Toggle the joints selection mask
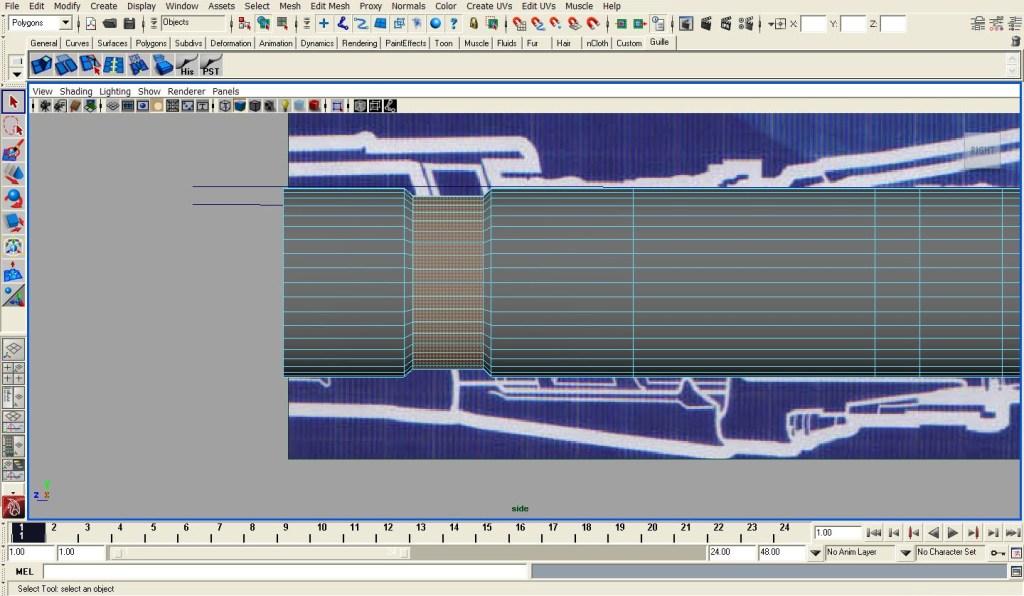The height and width of the screenshot is (596, 1024). coord(343,24)
